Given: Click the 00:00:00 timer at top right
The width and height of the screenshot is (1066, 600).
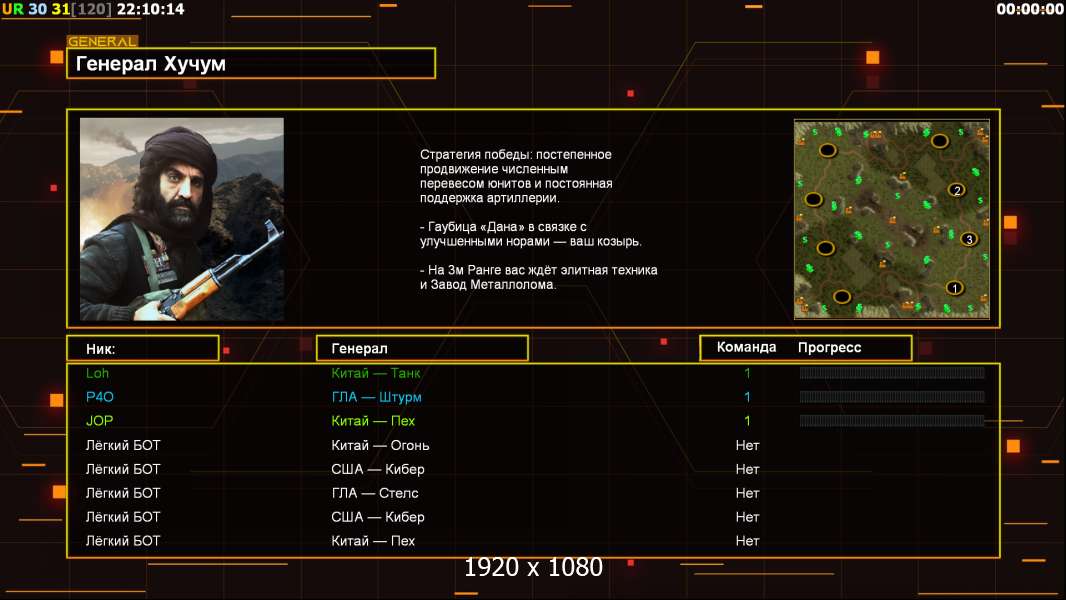Looking at the screenshot, I should tap(1029, 9).
